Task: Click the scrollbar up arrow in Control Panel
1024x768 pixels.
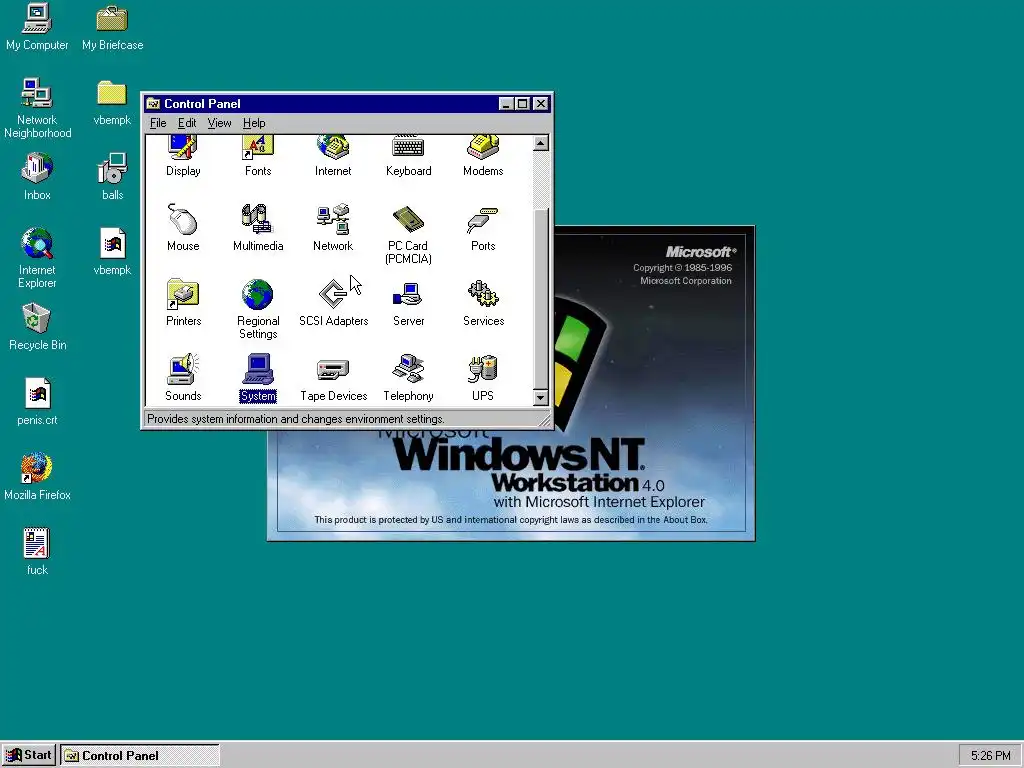Action: (x=541, y=143)
